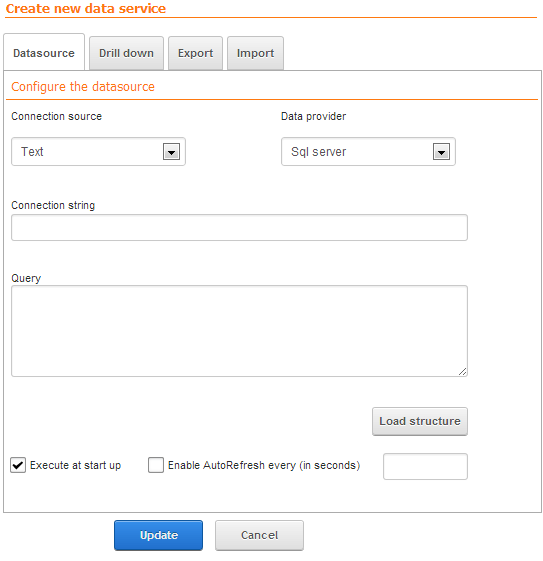The width and height of the screenshot is (543, 561).
Task: Focus the AutoRefresh seconds input box
Action: click(425, 466)
